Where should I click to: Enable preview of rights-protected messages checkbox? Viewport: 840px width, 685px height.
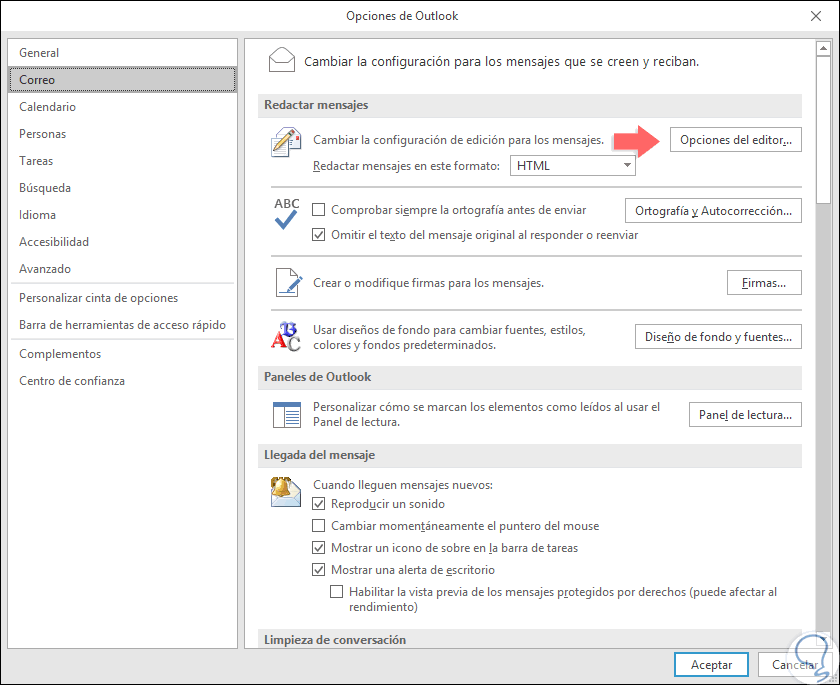point(336,591)
